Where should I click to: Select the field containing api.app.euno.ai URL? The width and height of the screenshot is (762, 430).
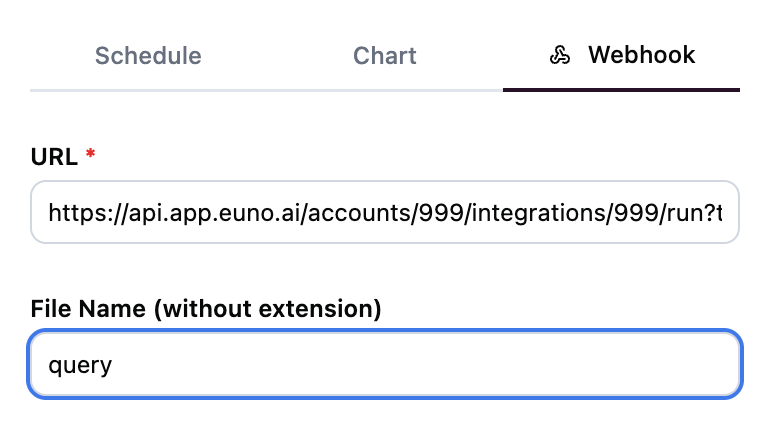pyautogui.click(x=385, y=212)
